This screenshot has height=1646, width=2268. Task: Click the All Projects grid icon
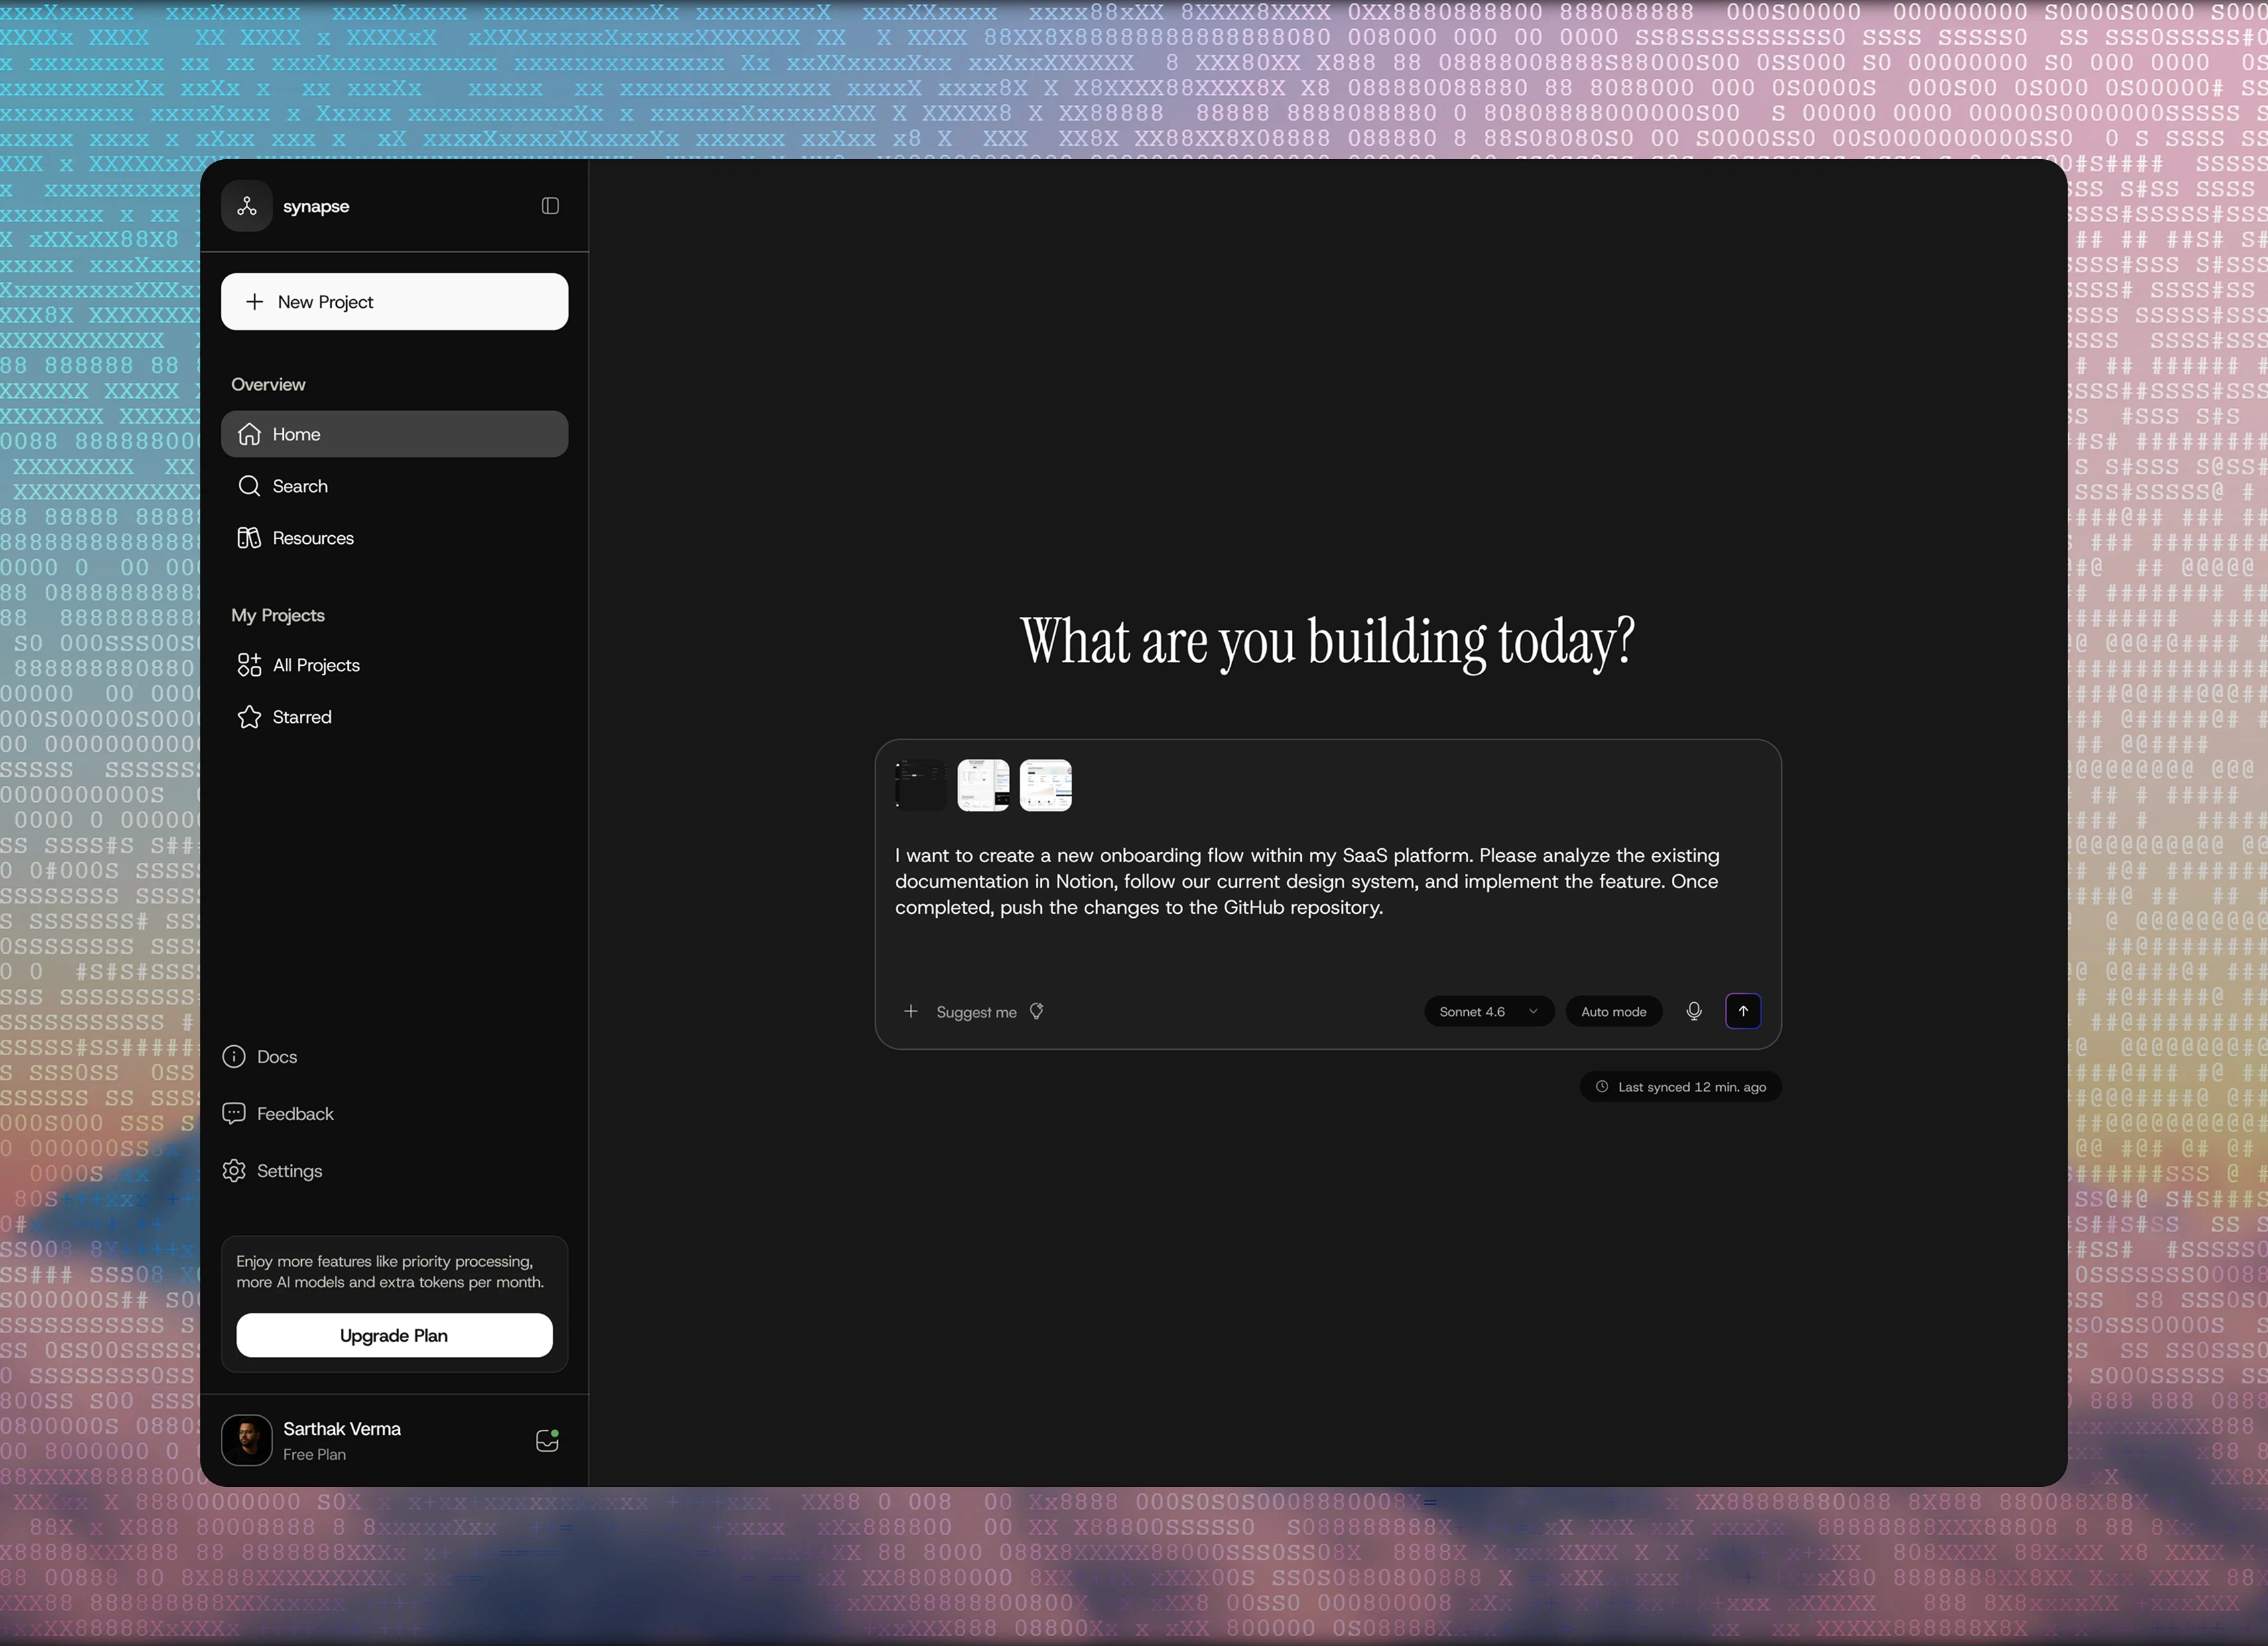pyautogui.click(x=249, y=665)
